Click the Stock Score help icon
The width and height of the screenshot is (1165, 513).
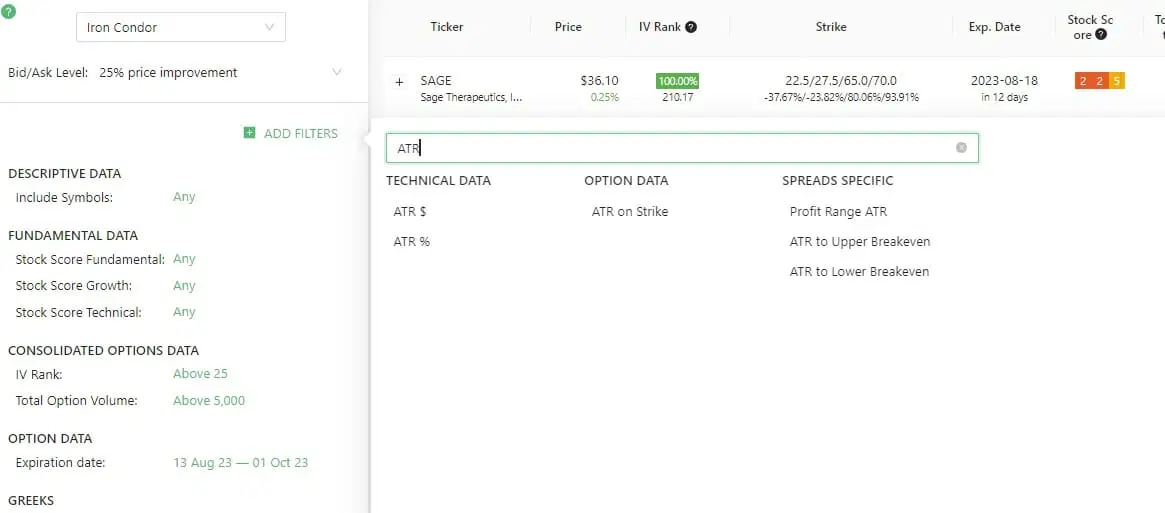[x=1101, y=35]
